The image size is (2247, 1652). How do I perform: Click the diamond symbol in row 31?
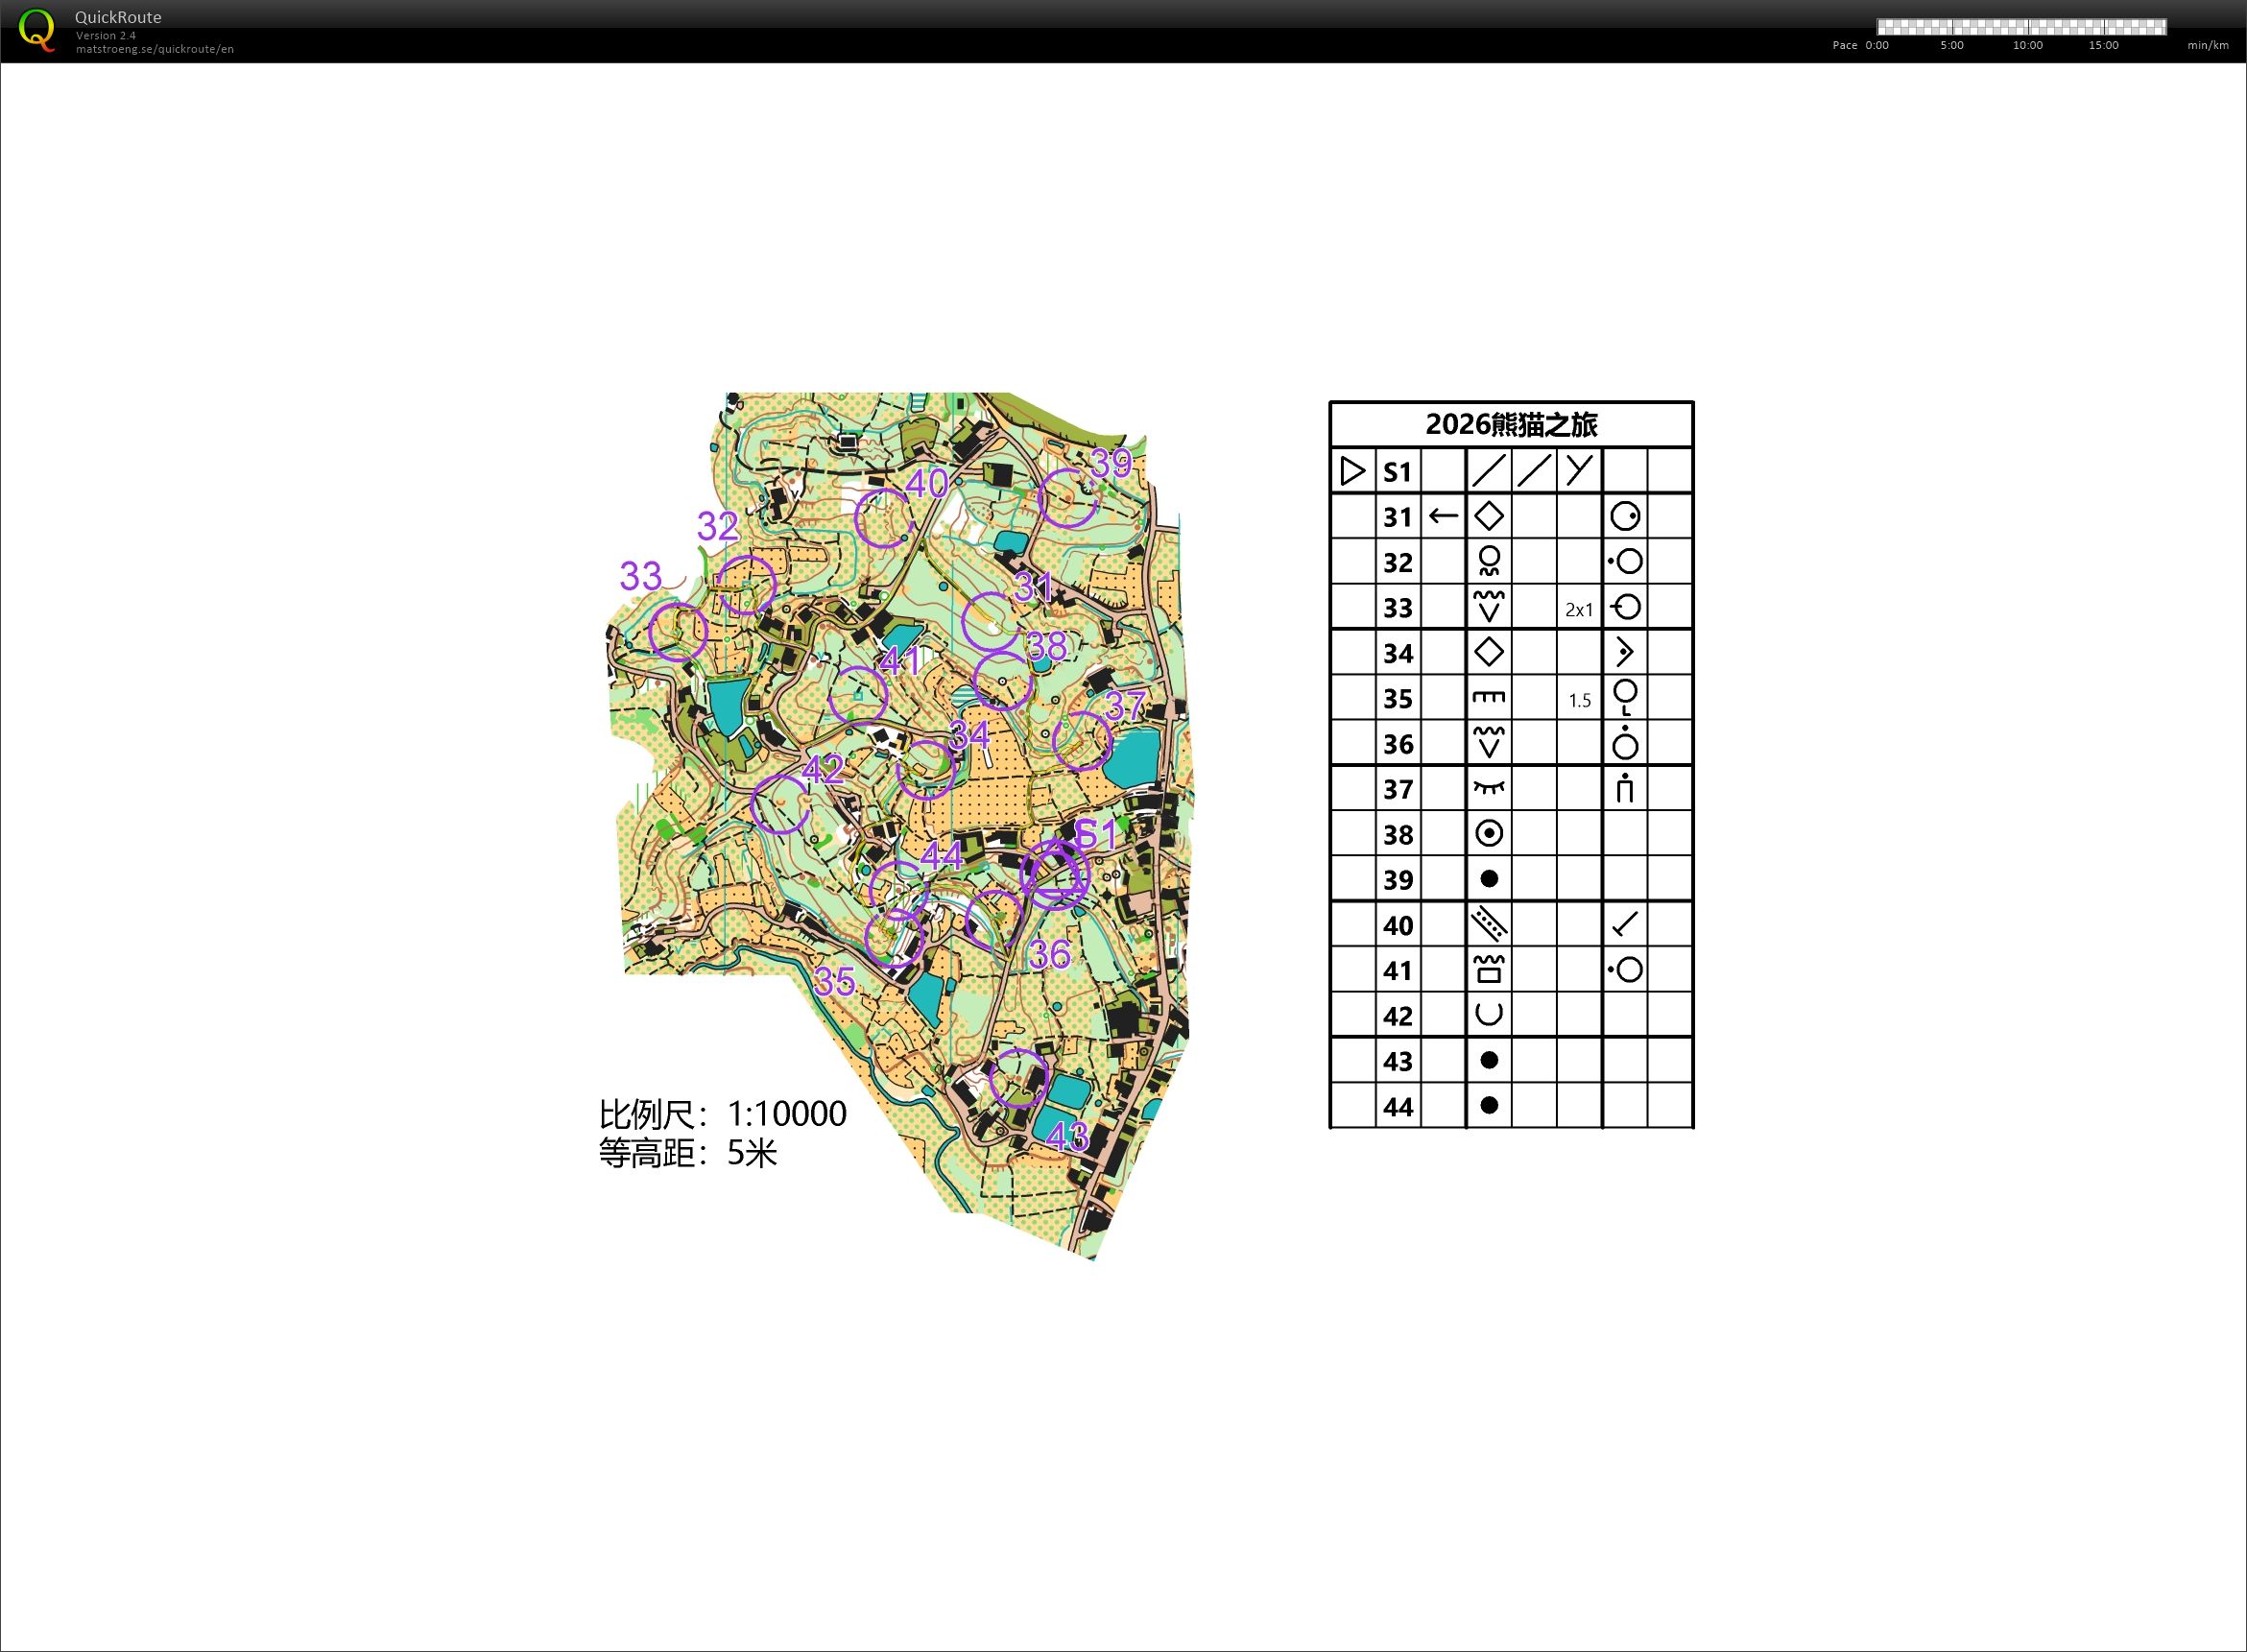tap(1488, 516)
